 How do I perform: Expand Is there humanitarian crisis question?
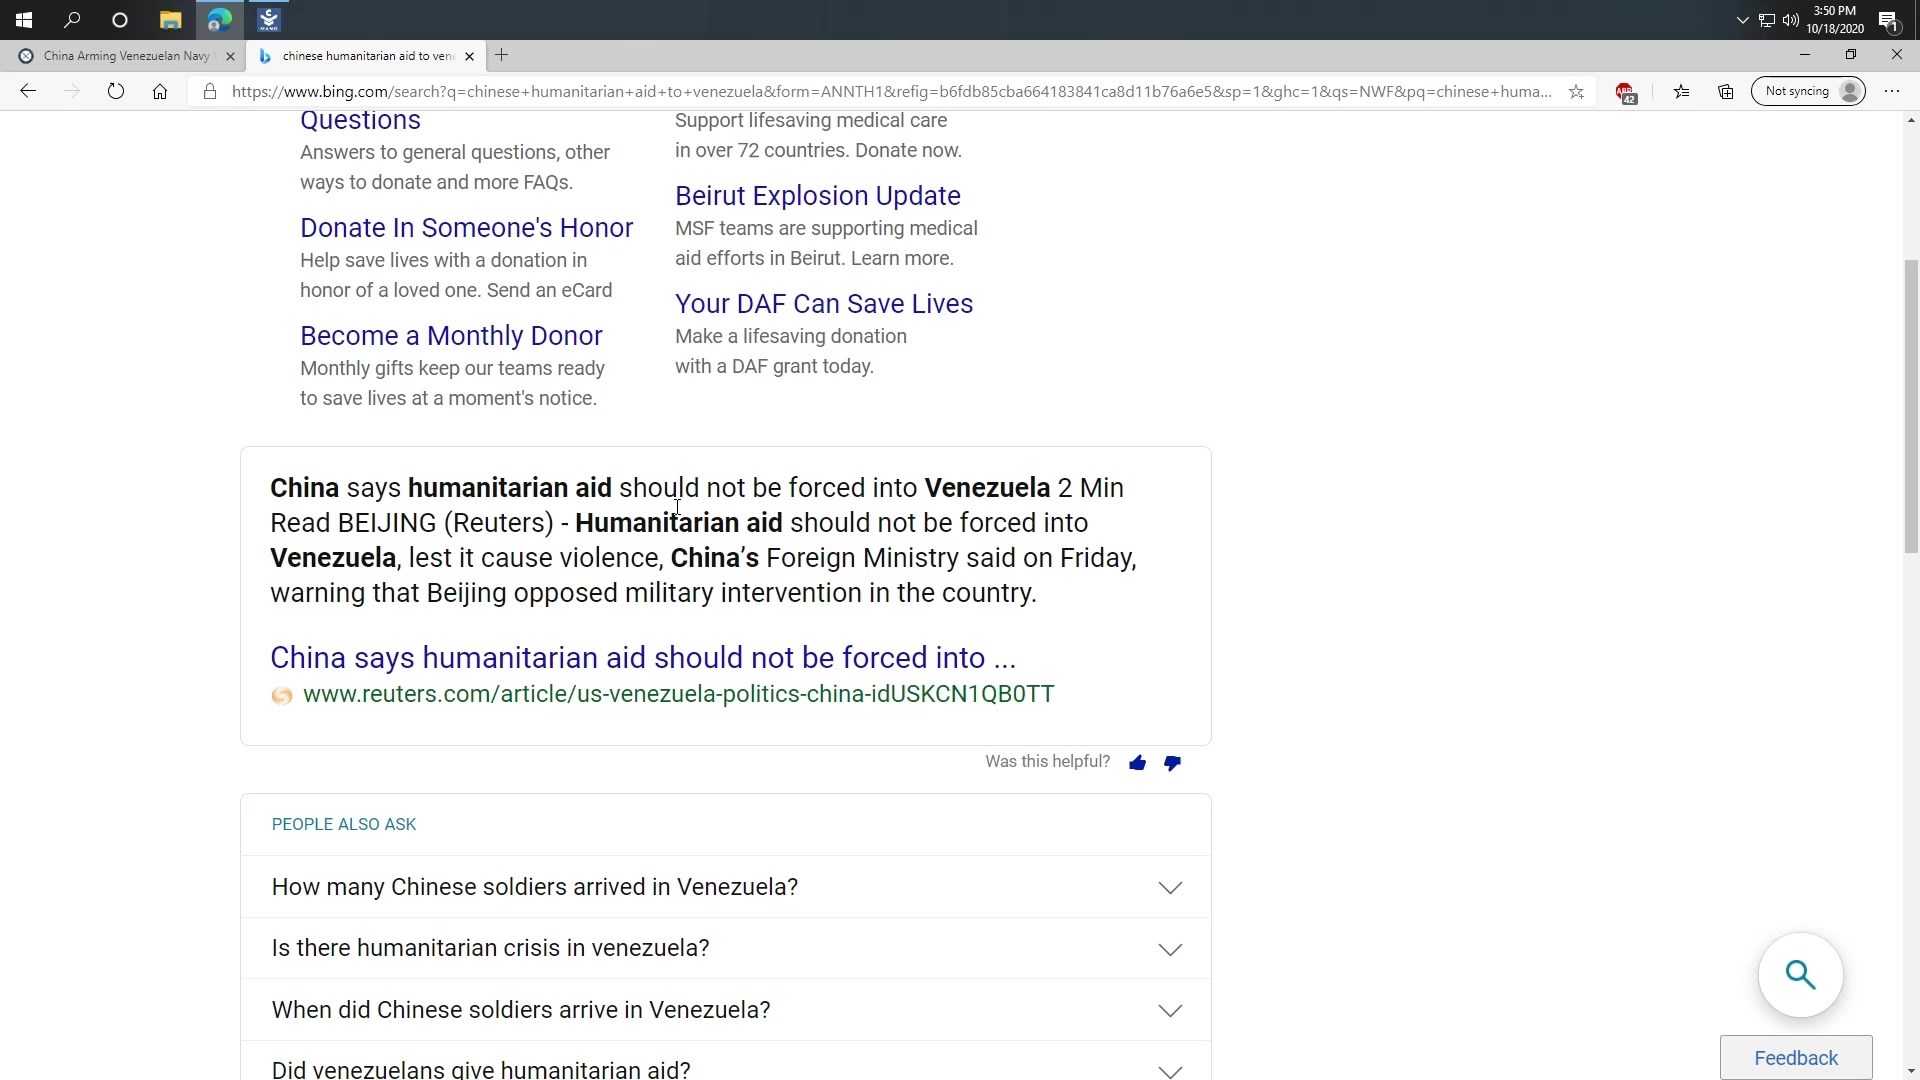click(x=726, y=948)
